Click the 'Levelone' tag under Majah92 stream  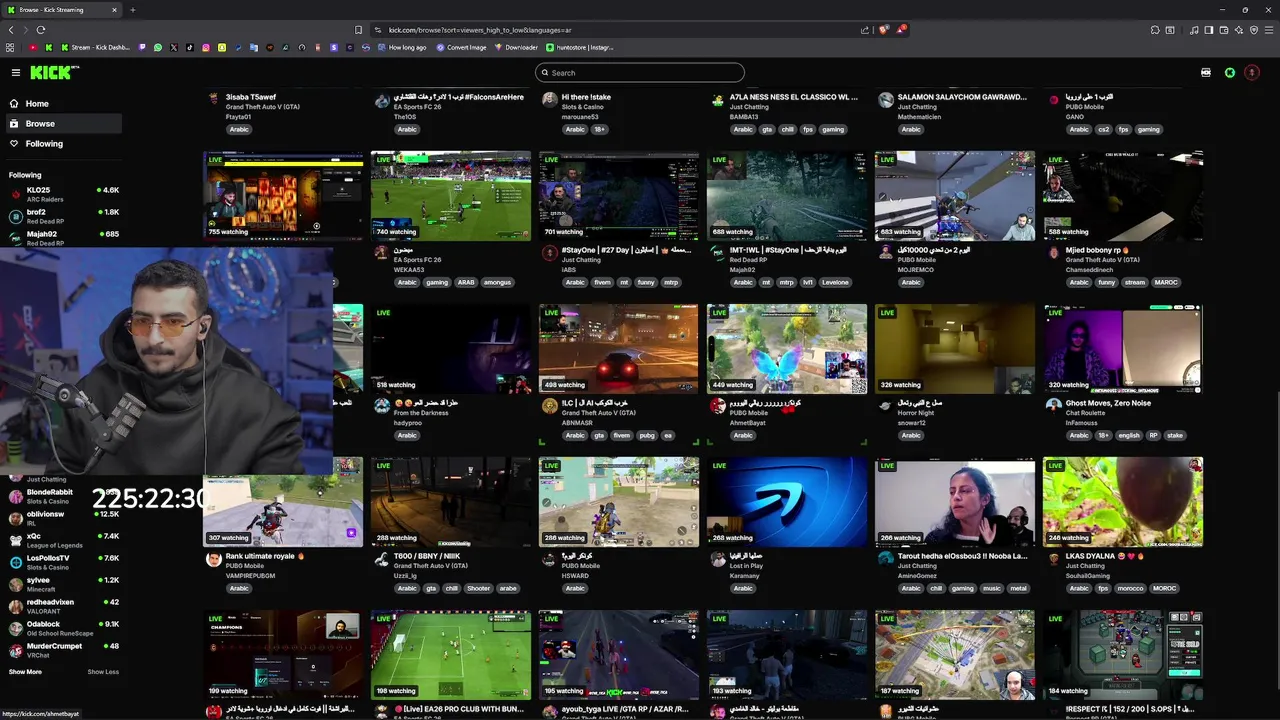(835, 282)
